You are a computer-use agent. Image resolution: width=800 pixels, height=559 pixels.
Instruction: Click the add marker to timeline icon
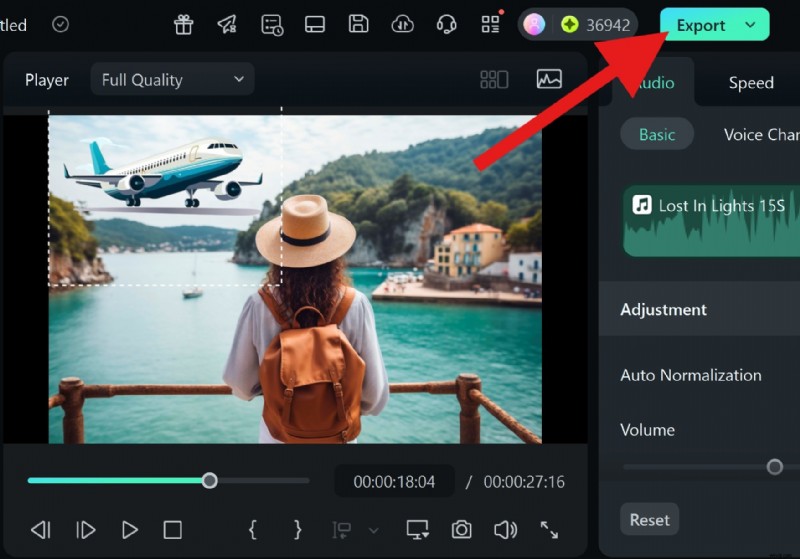341,530
